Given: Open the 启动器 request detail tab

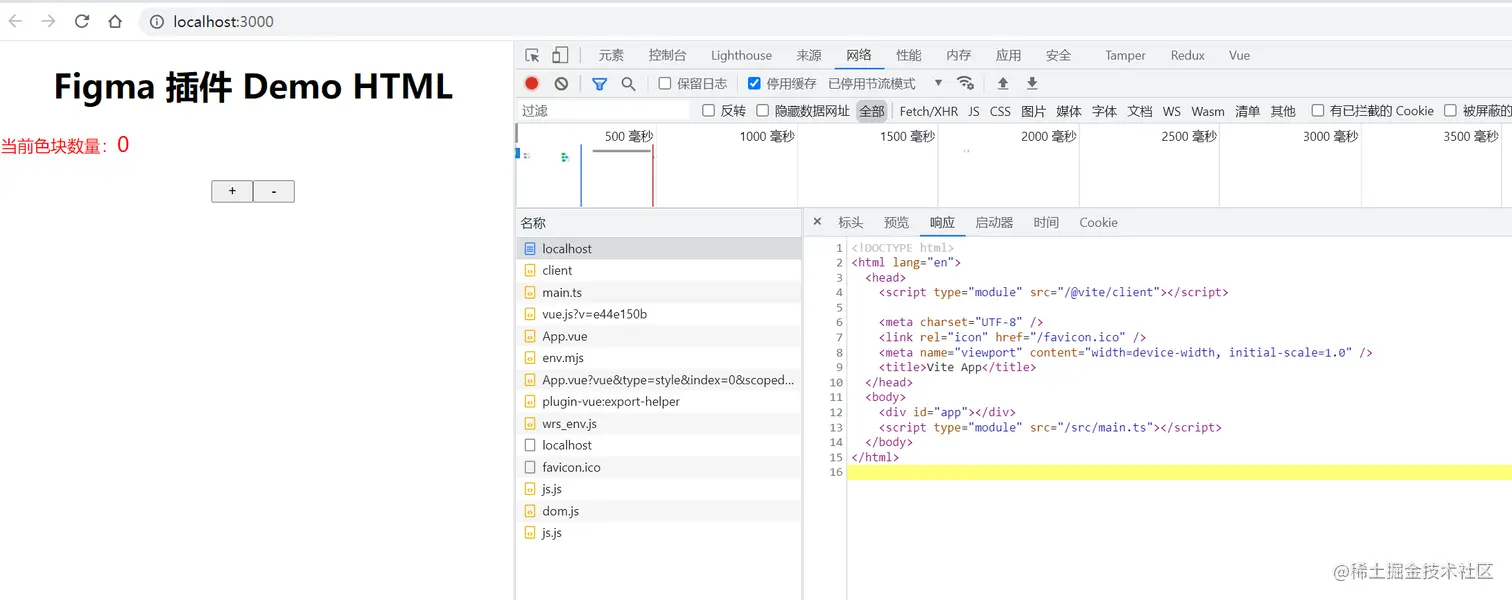Looking at the screenshot, I should (x=994, y=222).
